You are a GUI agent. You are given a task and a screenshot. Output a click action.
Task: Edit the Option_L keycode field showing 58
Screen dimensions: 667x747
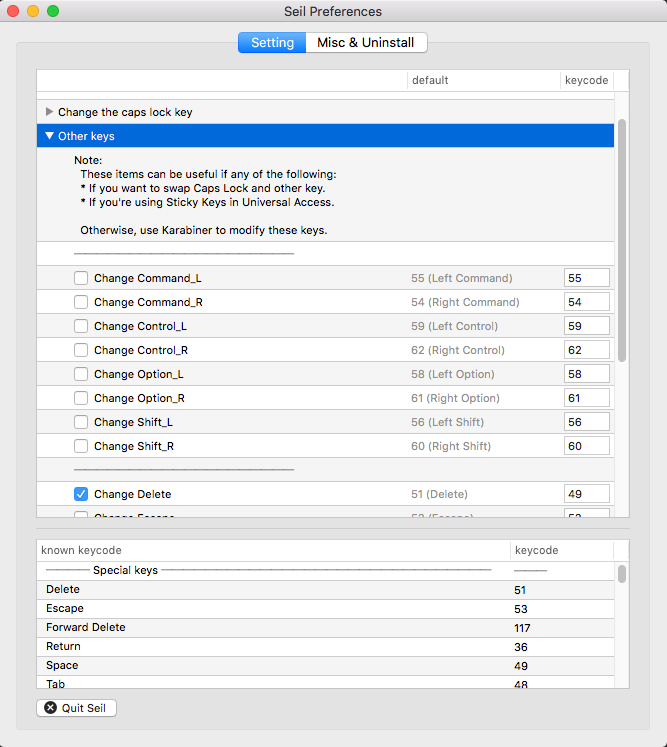click(586, 374)
